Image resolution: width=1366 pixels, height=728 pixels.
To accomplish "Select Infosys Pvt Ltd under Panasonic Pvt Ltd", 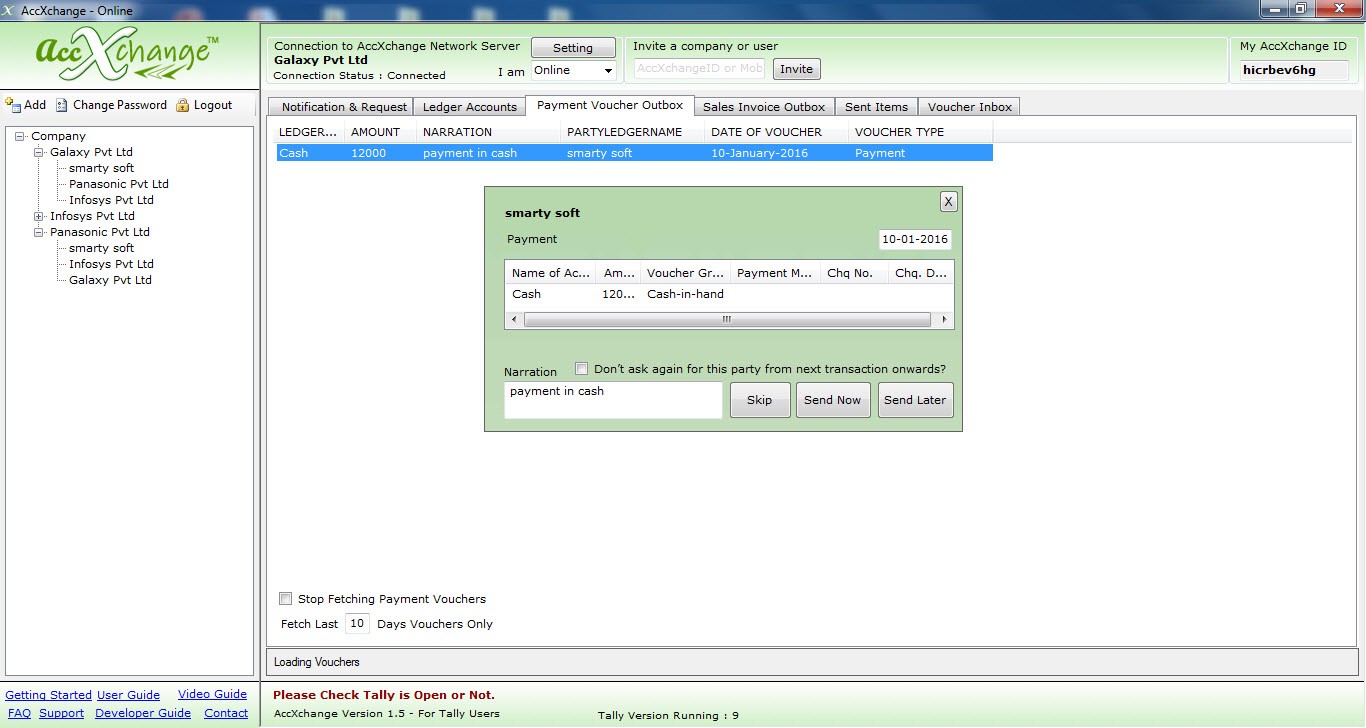I will pos(111,264).
